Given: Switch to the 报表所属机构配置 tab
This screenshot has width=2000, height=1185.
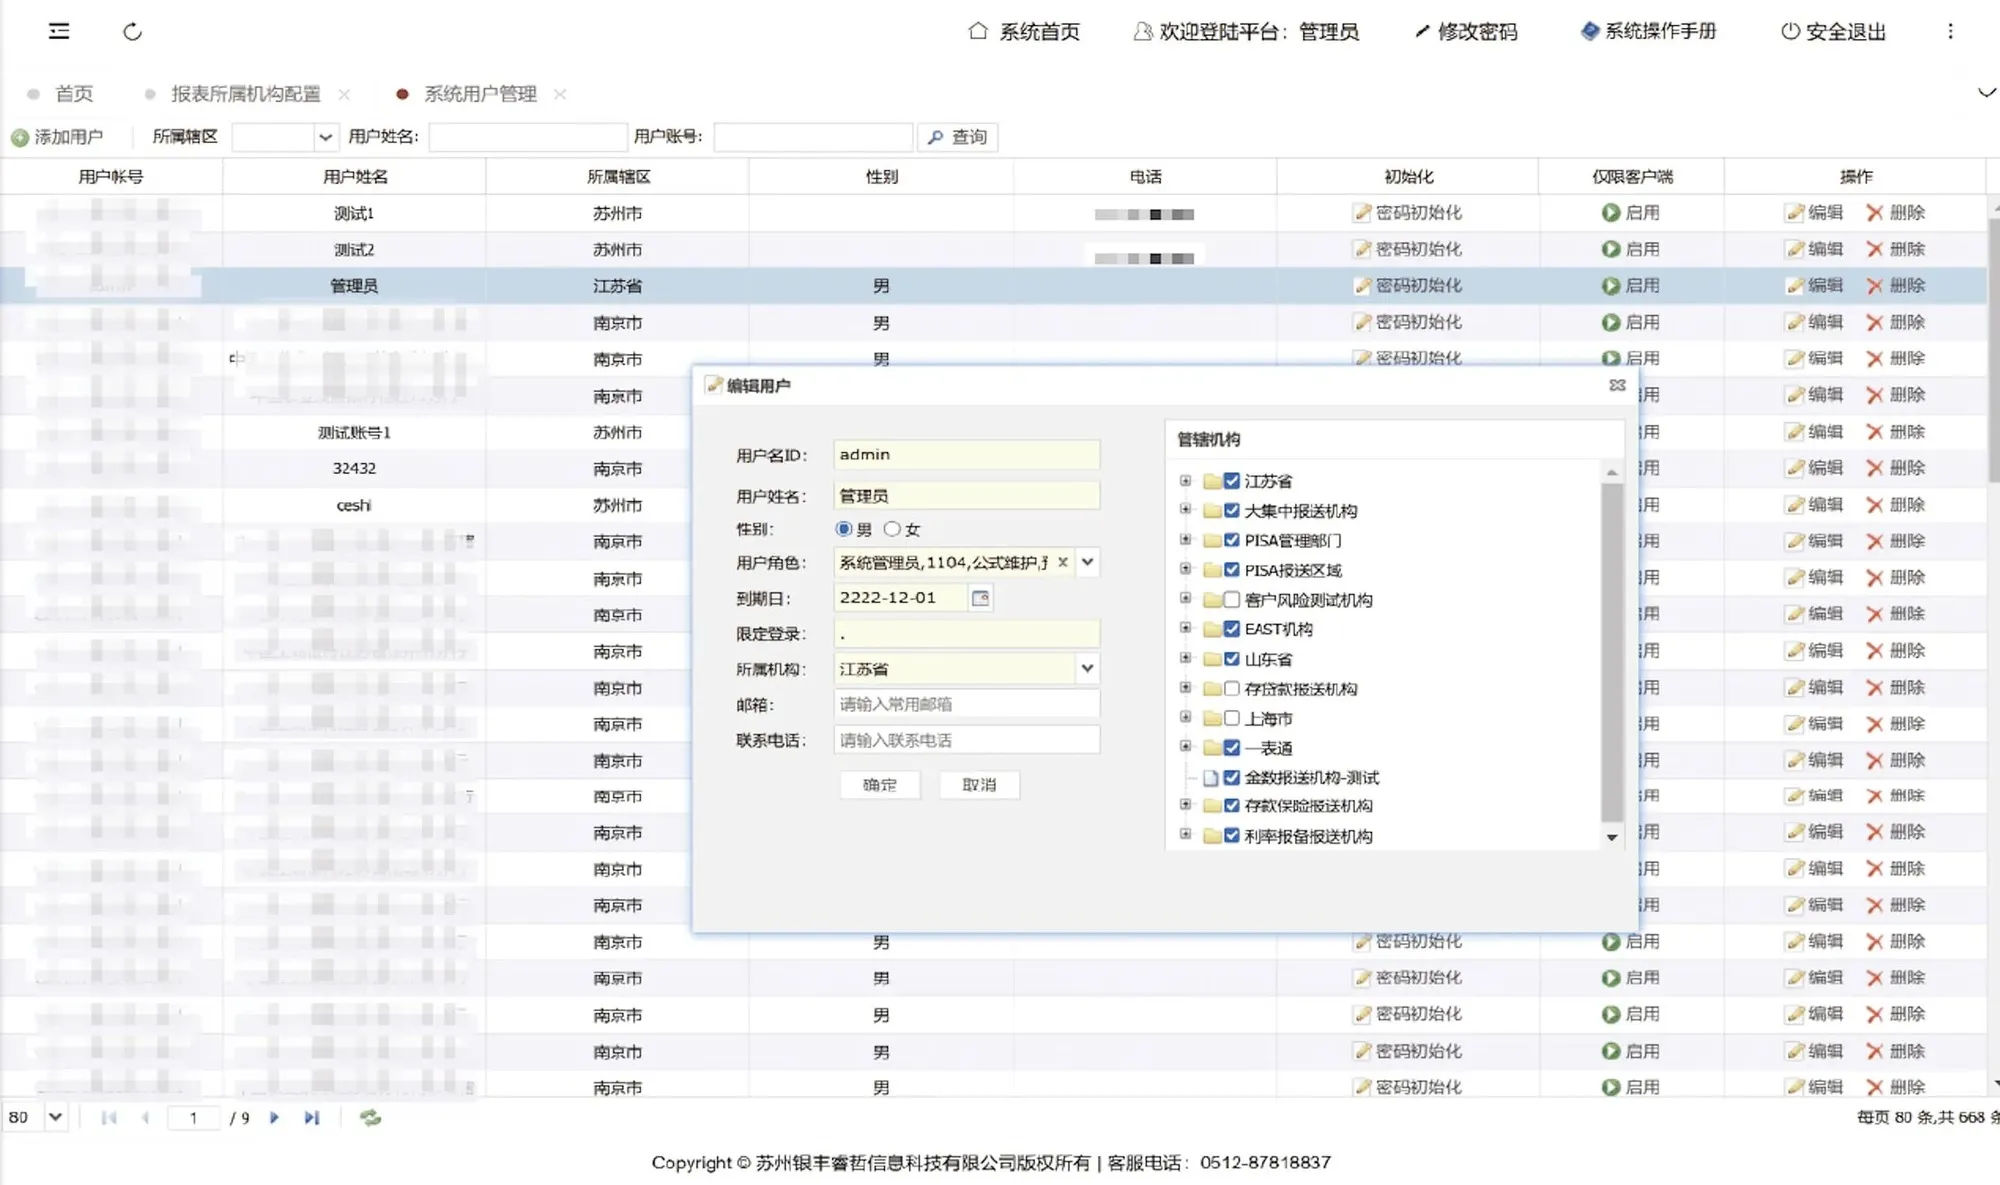Looking at the screenshot, I should tap(245, 94).
